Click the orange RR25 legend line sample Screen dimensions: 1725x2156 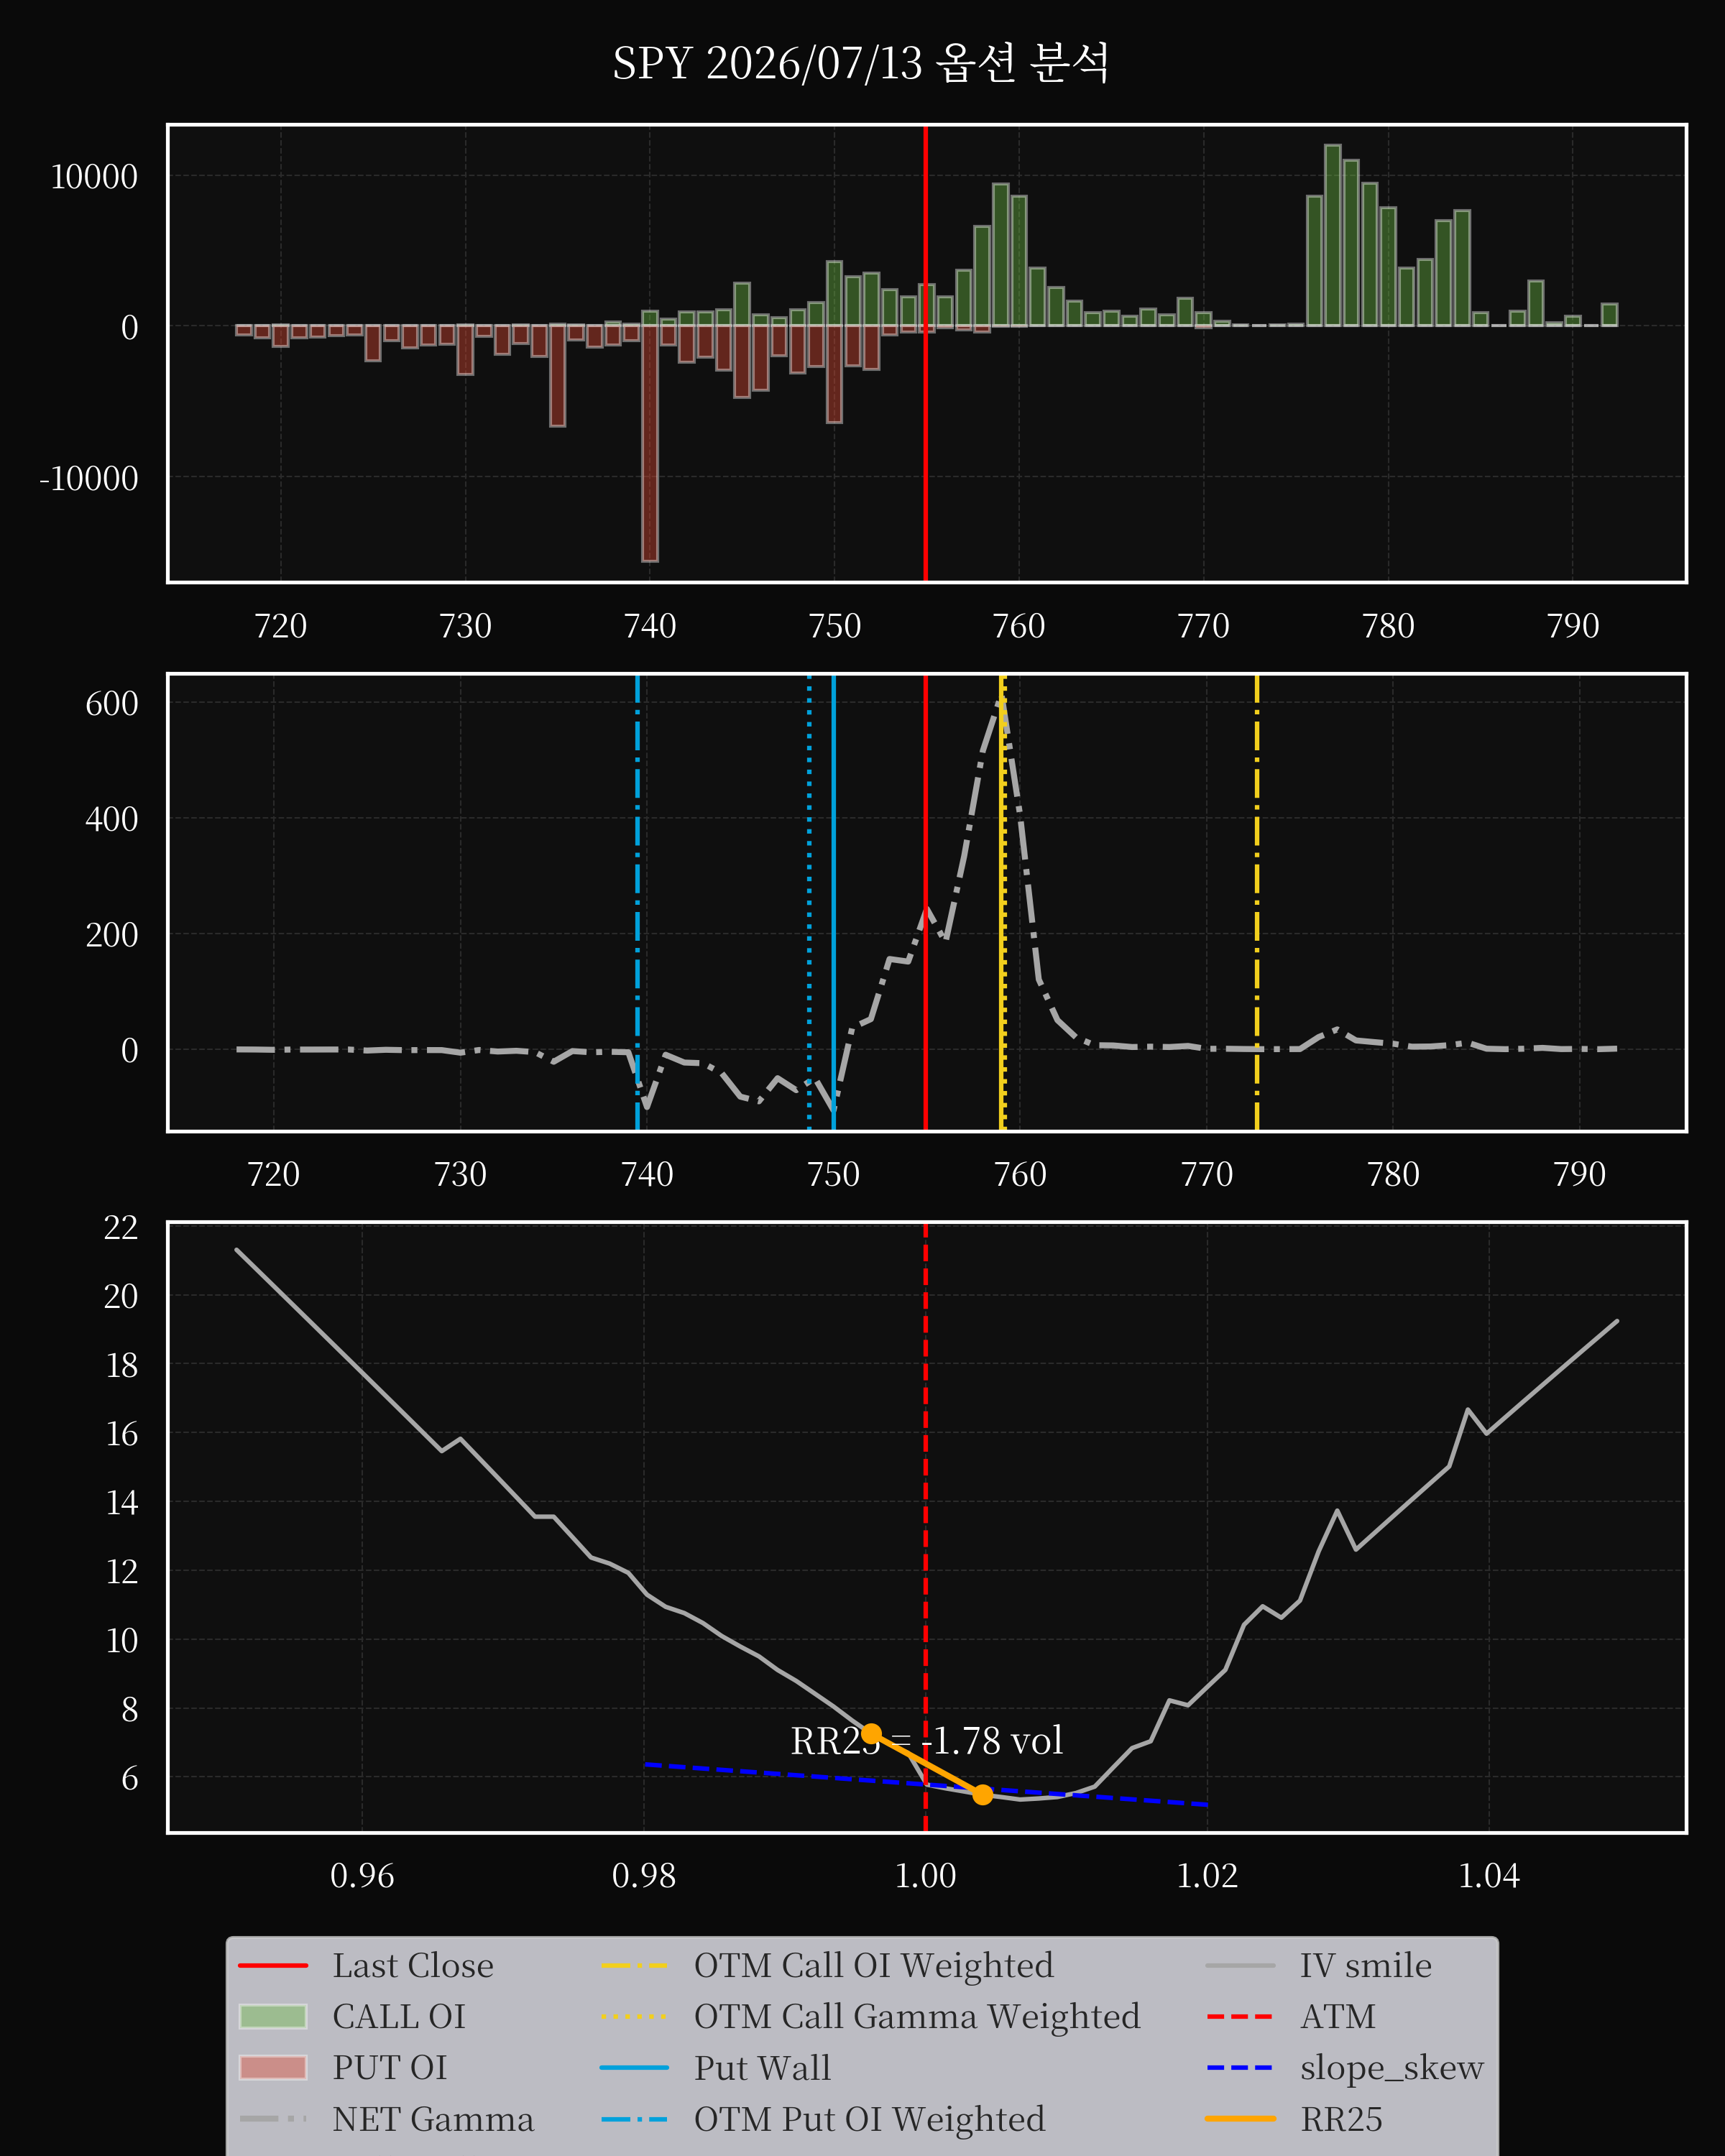[x=1240, y=2119]
